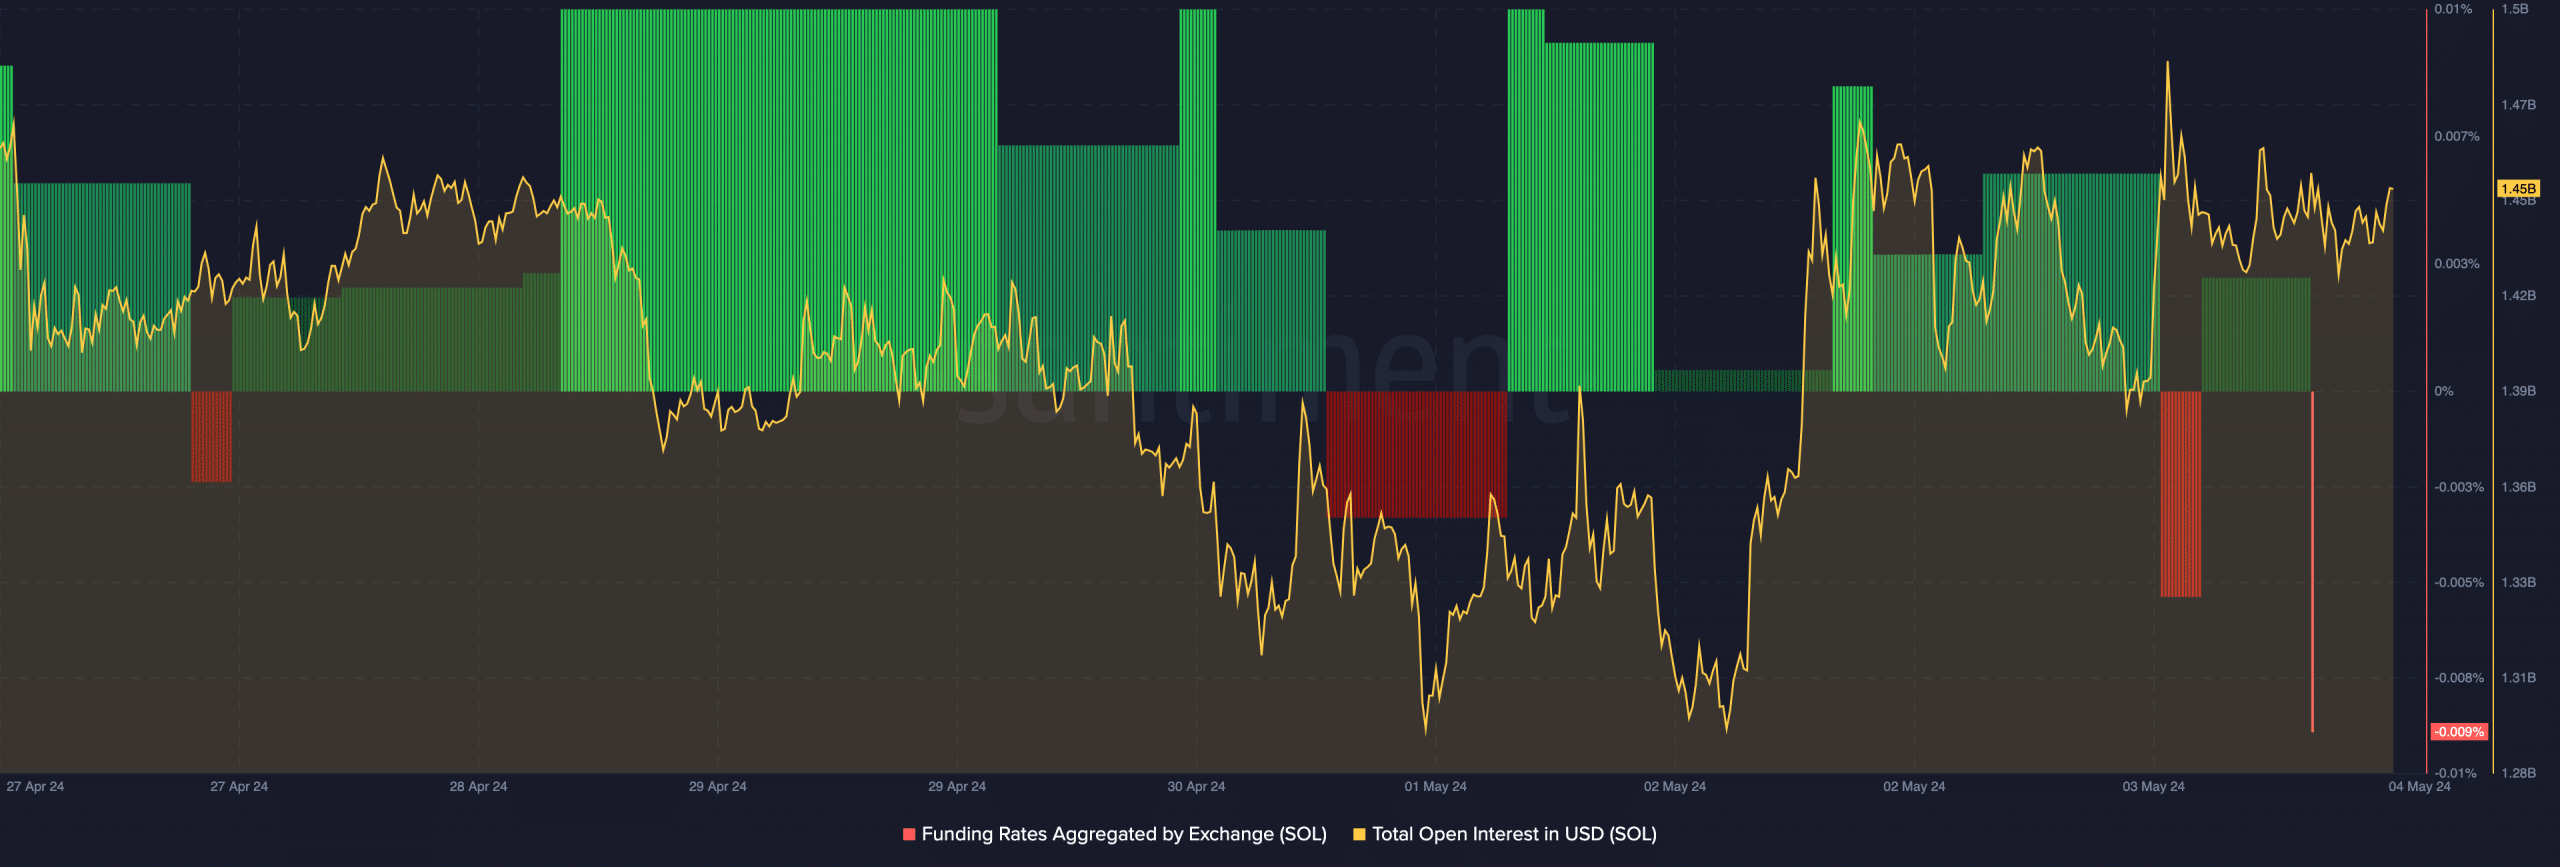The width and height of the screenshot is (2560, 867).
Task: Click the 1.31B open interest axis label
Action: [2518, 678]
